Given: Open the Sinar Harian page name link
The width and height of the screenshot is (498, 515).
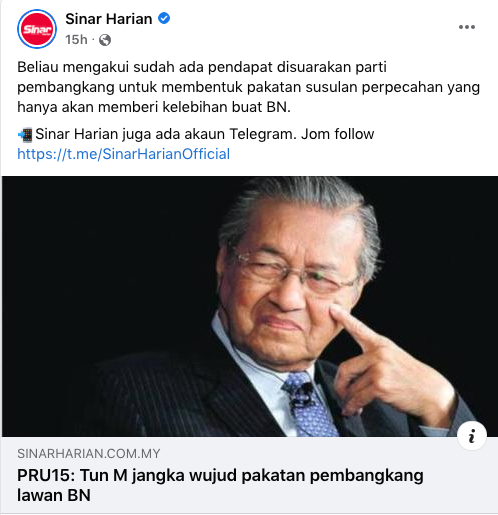Looking at the screenshot, I should [109, 19].
